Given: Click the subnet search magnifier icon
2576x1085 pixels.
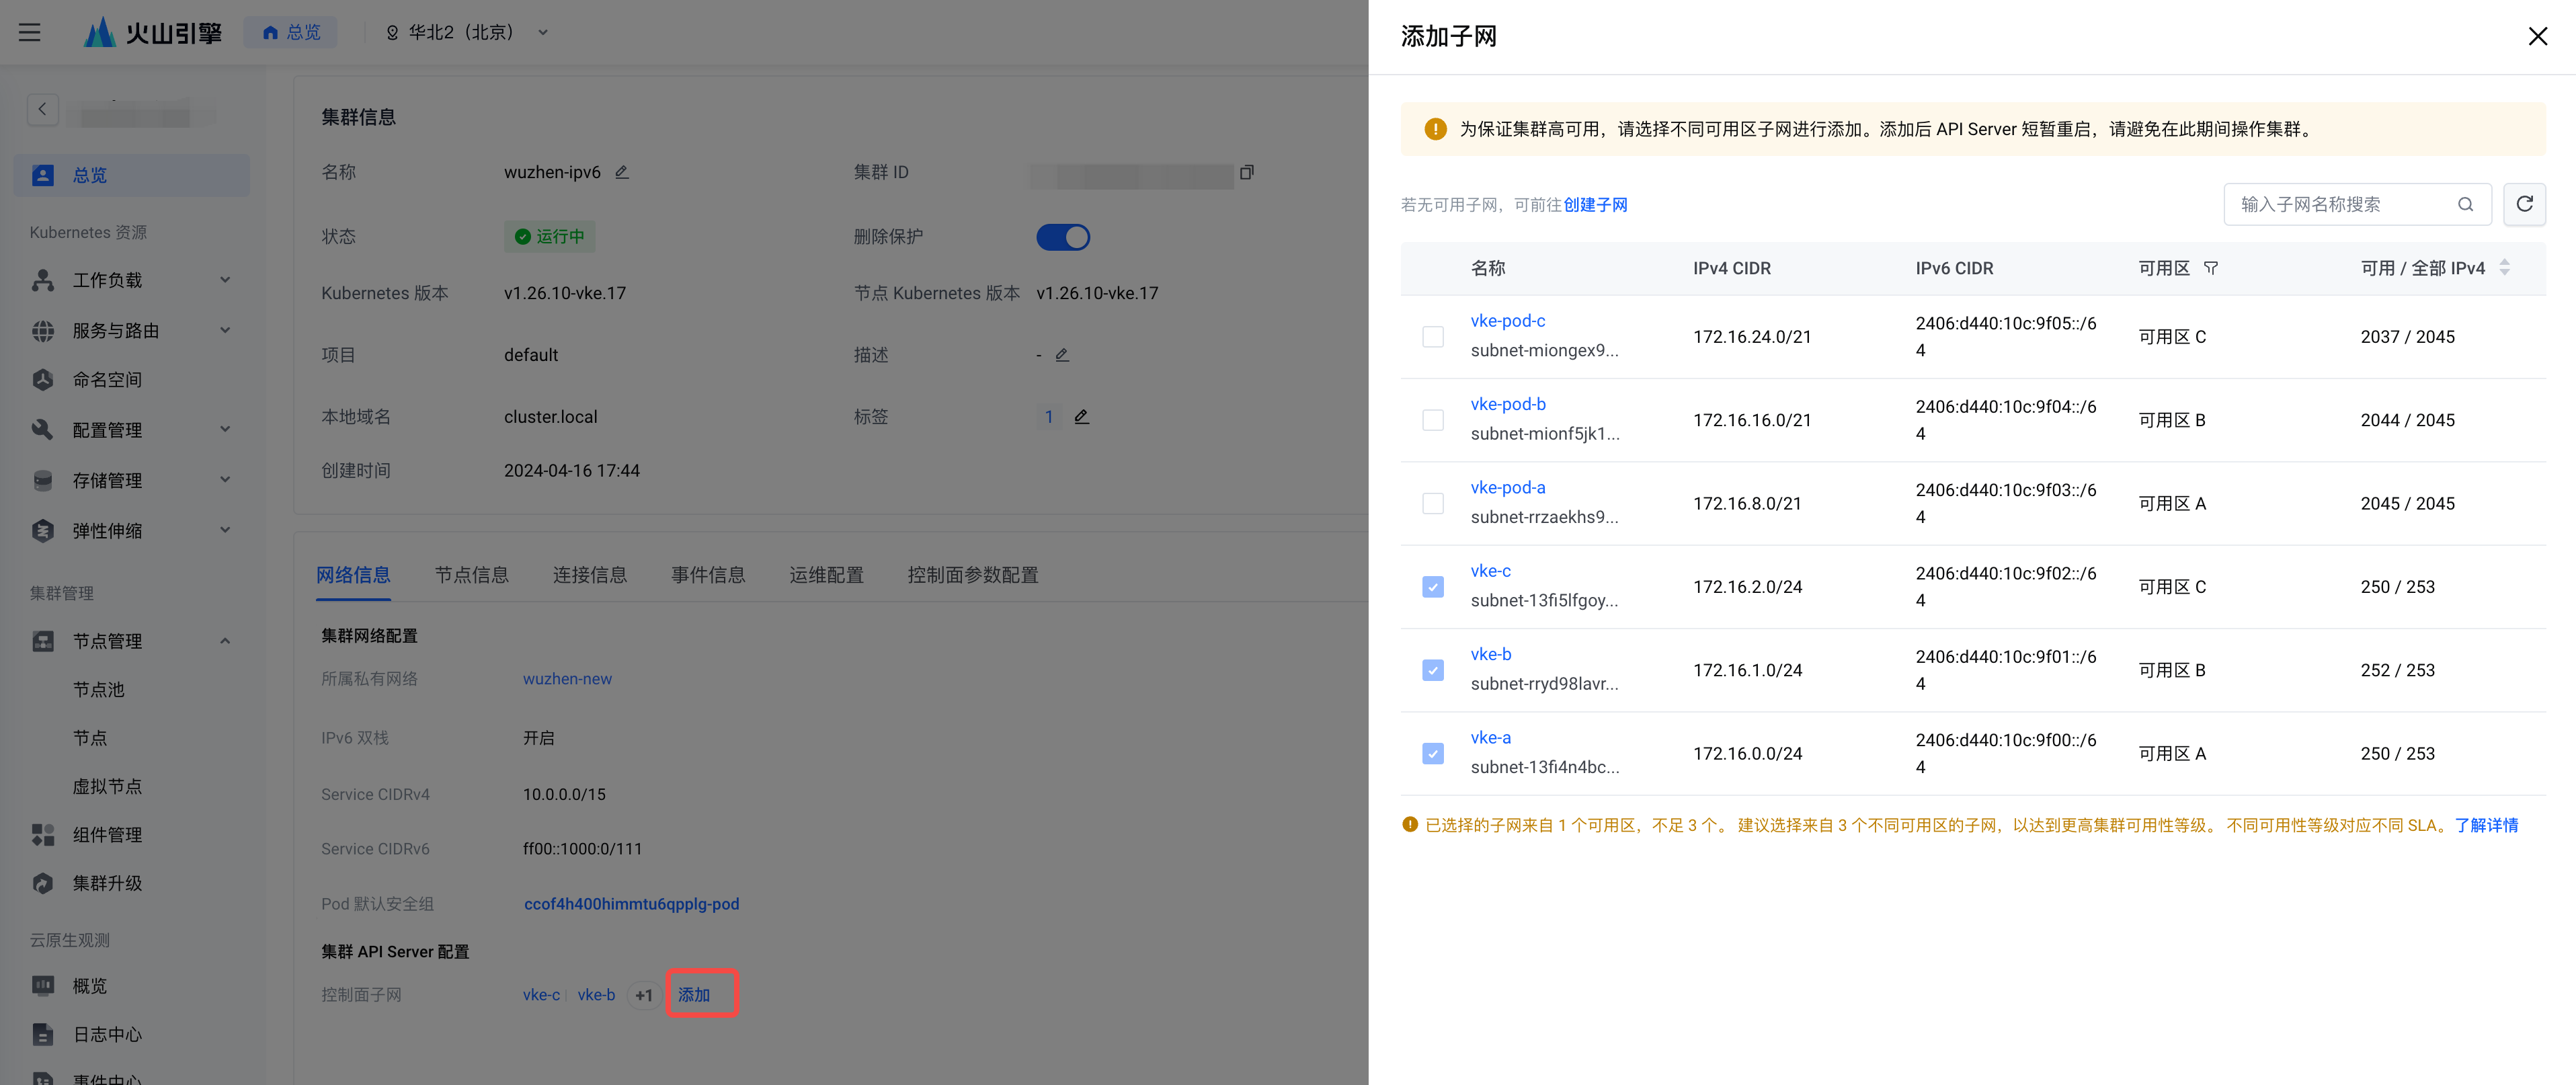Looking at the screenshot, I should tap(2465, 204).
